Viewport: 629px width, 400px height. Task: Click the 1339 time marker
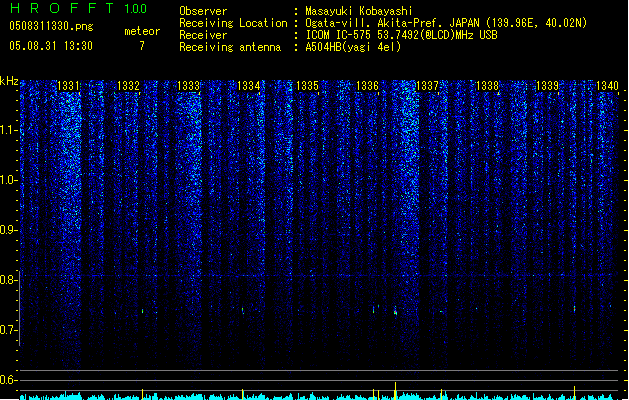point(547,86)
